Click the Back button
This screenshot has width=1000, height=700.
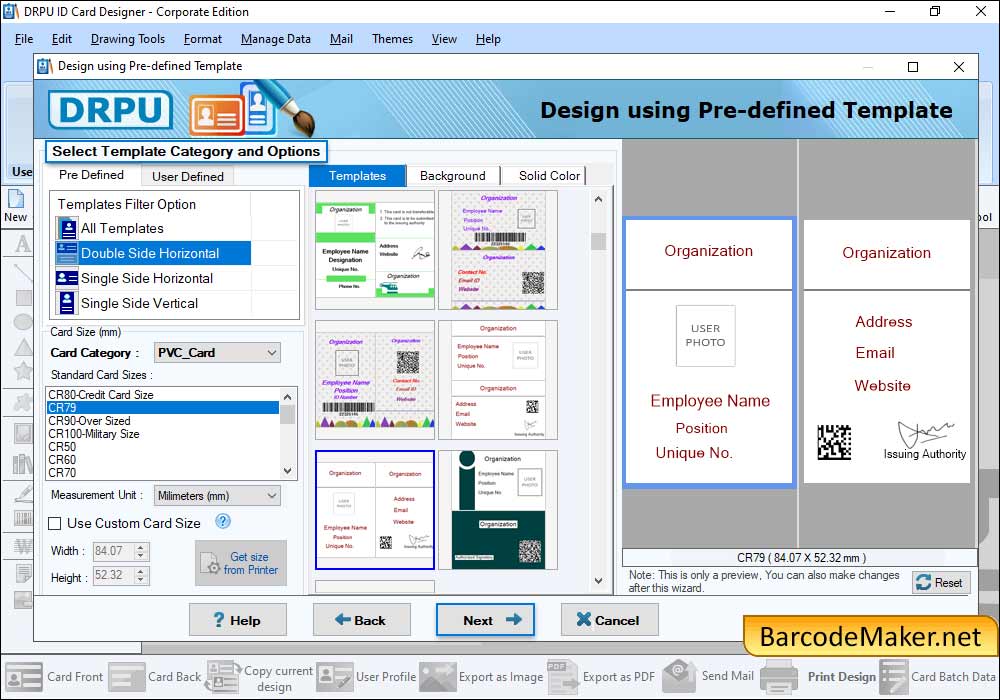(362, 620)
